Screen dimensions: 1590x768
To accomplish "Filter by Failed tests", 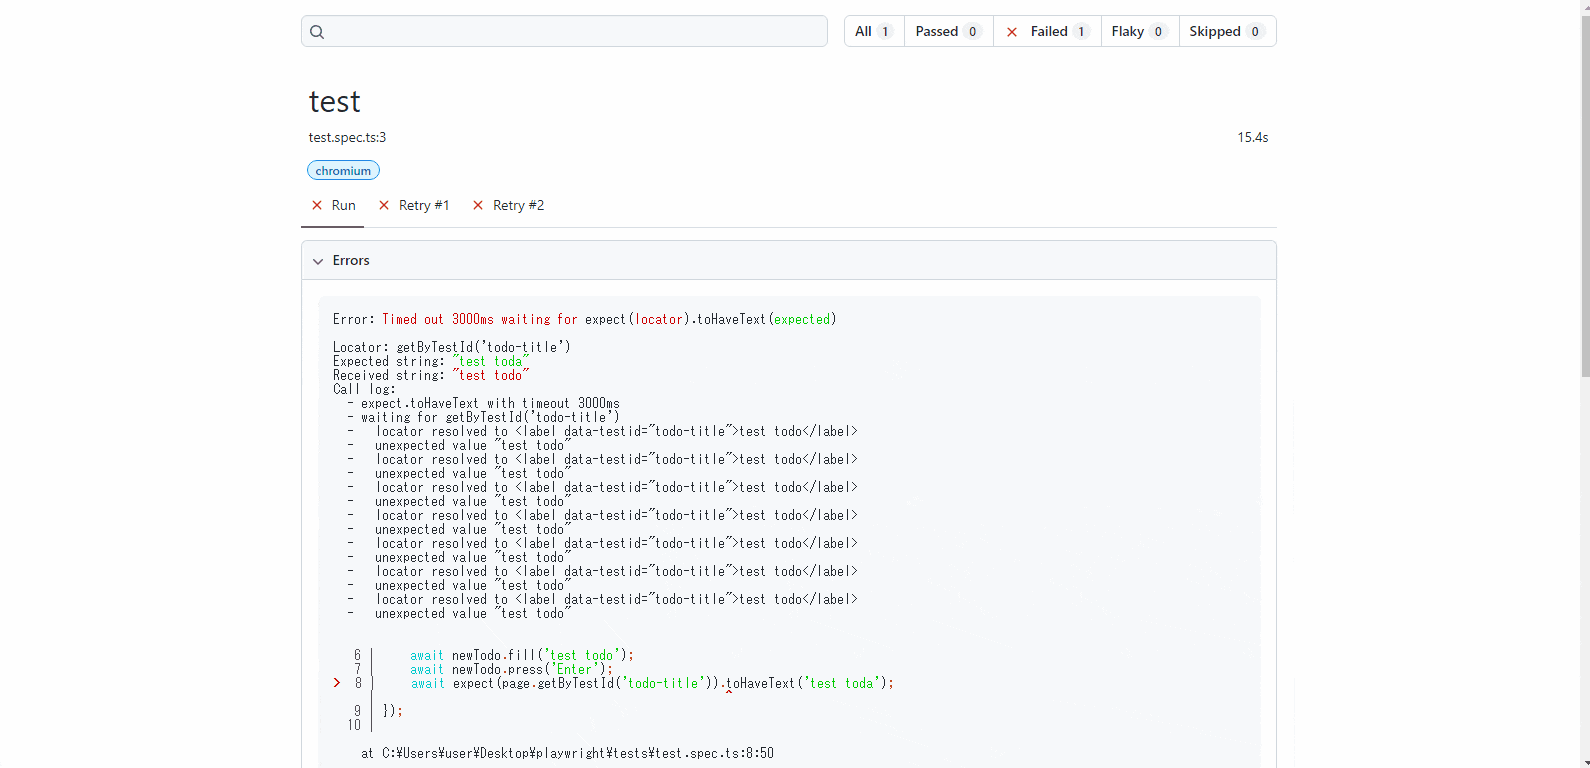I will (x=1047, y=31).
